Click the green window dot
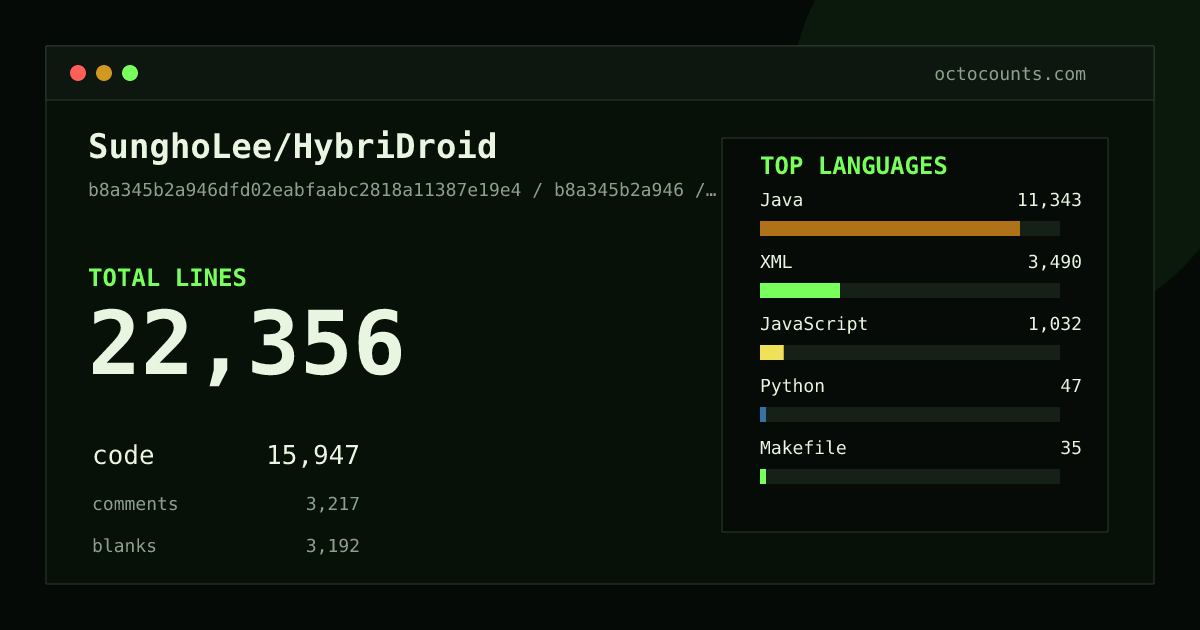The height and width of the screenshot is (630, 1200). coord(130,73)
